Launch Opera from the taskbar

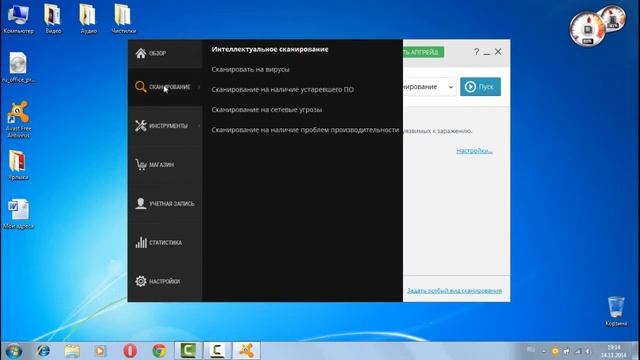pos(130,351)
